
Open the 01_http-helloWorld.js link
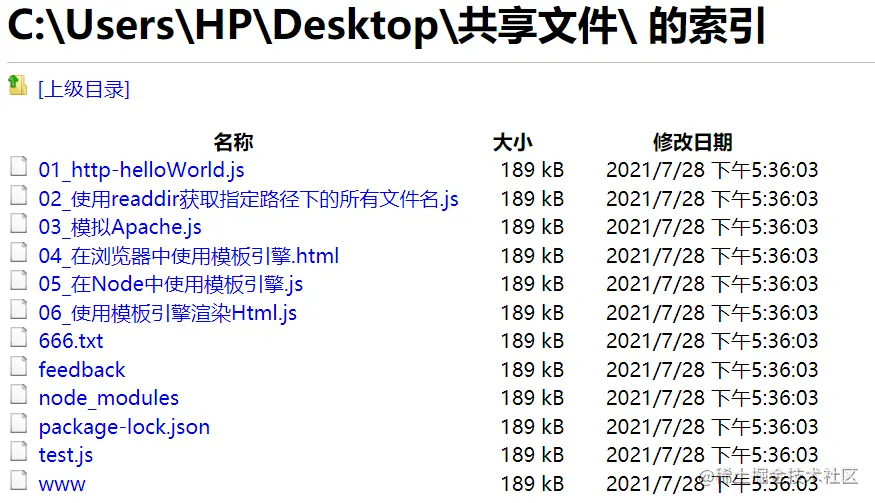click(x=141, y=170)
